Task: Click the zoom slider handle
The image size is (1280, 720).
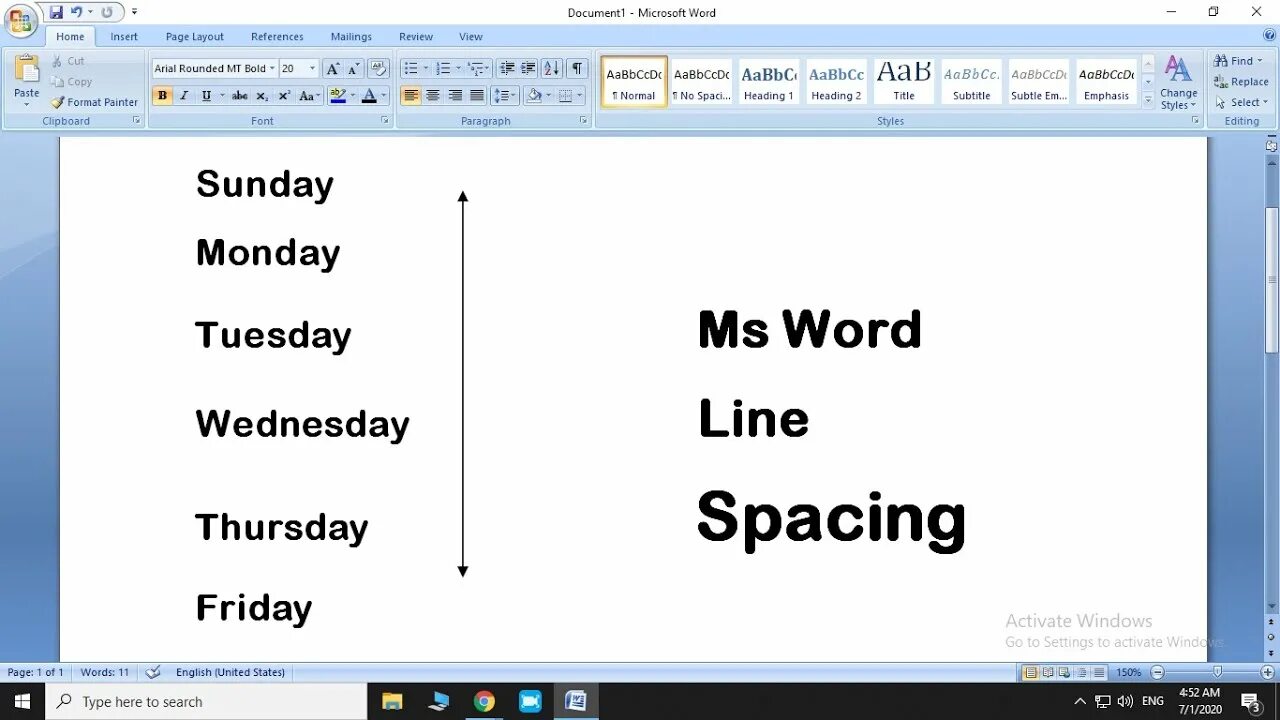Action: coord(1217,673)
